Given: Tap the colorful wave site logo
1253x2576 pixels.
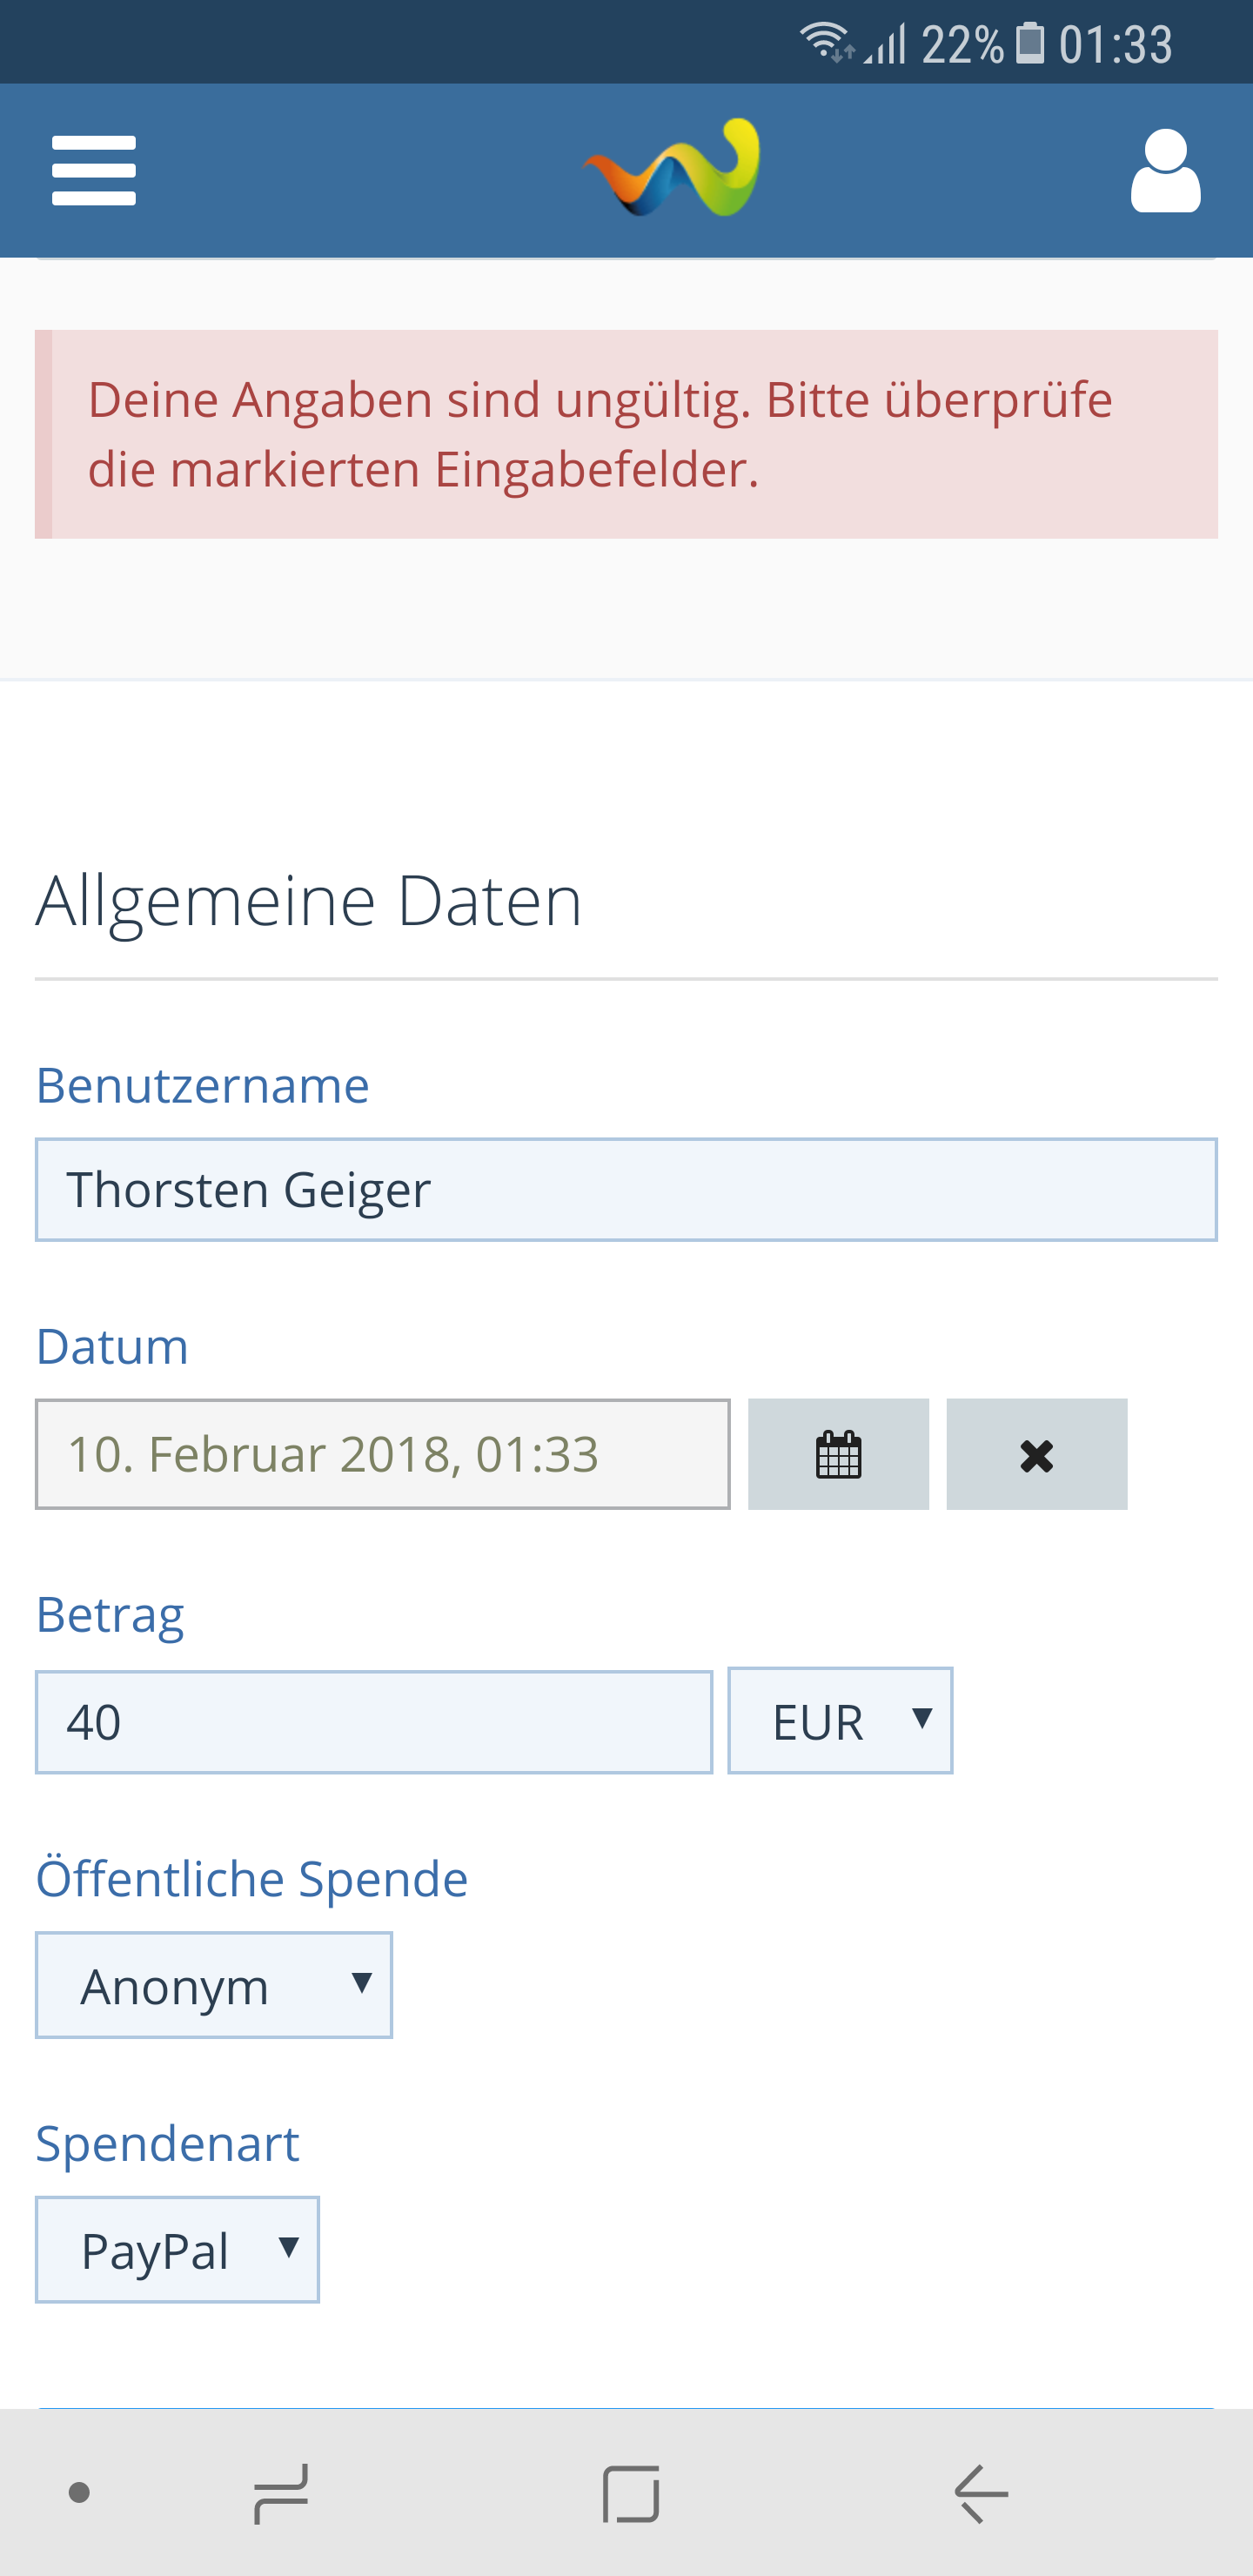Looking at the screenshot, I should tap(672, 168).
